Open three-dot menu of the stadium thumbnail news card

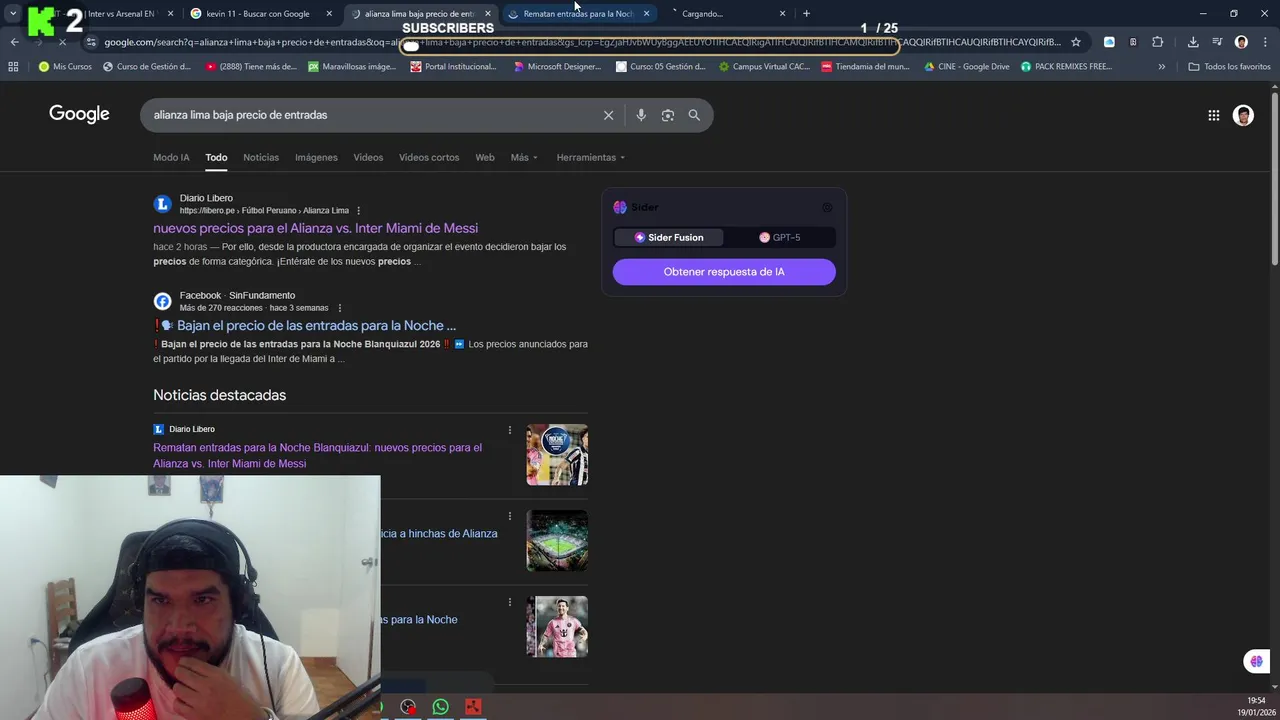tap(510, 516)
